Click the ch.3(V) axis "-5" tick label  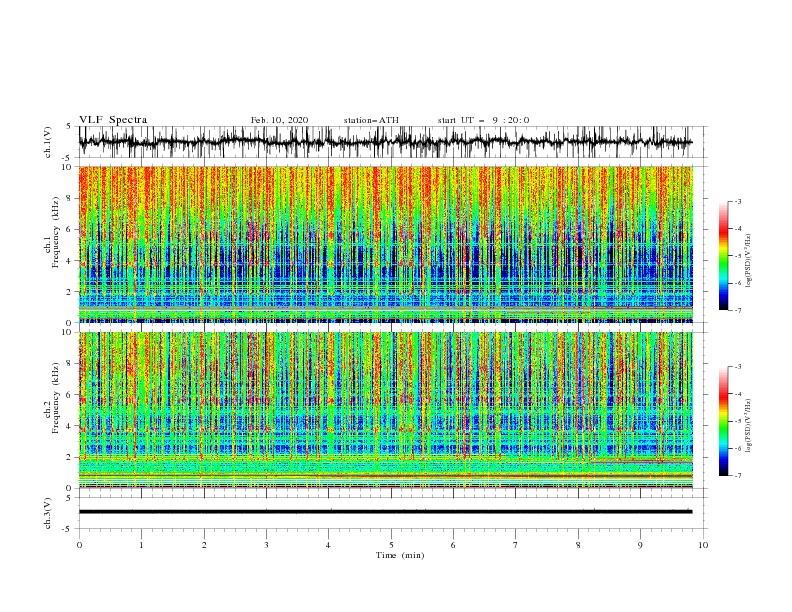tap(68, 529)
